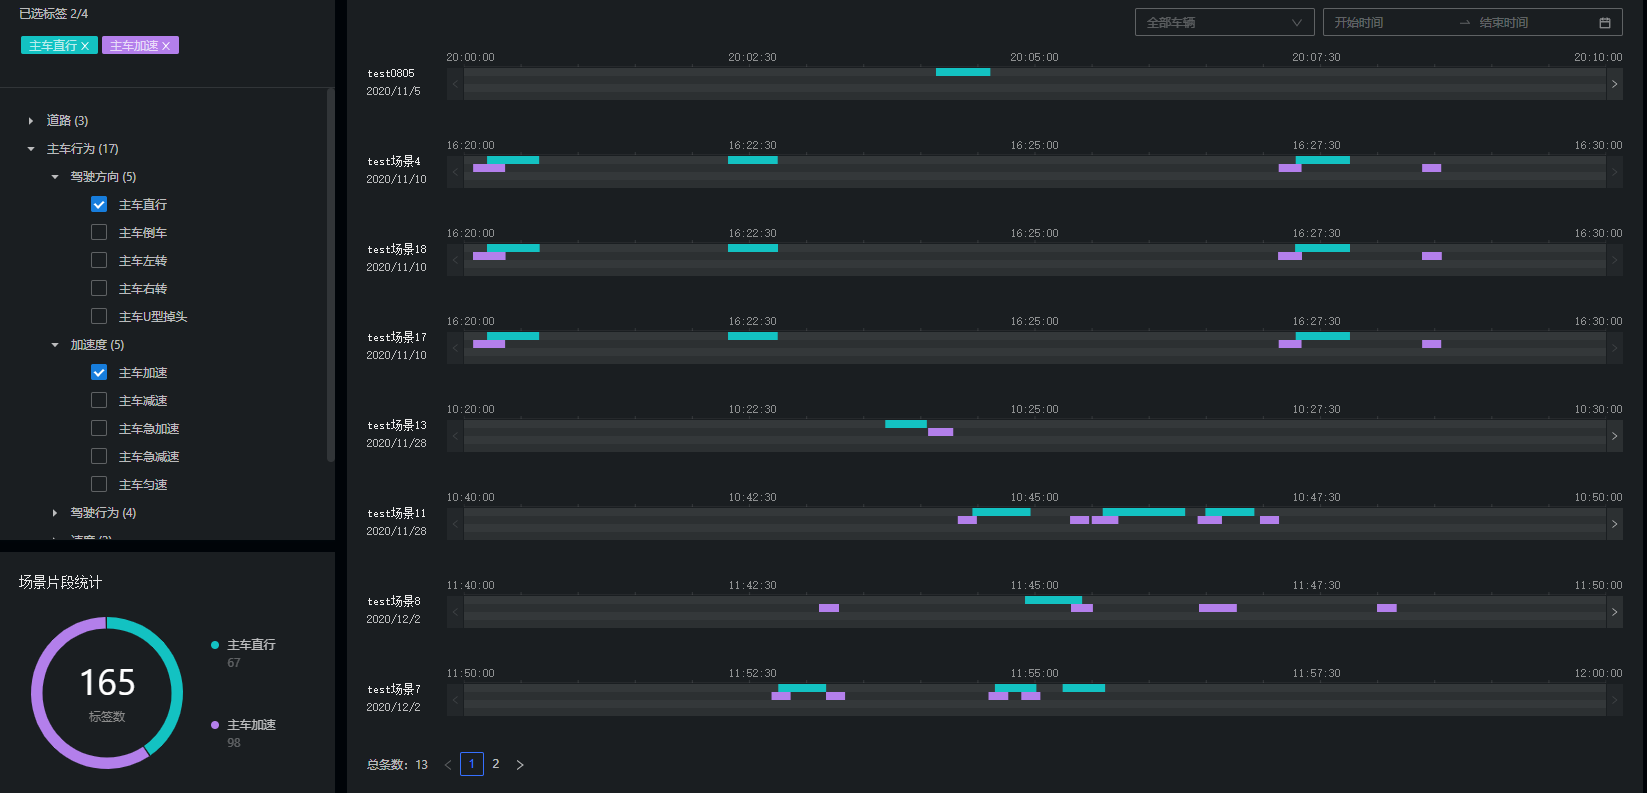
Task: Click the right arrow on test场景8 timeline
Action: [1614, 612]
